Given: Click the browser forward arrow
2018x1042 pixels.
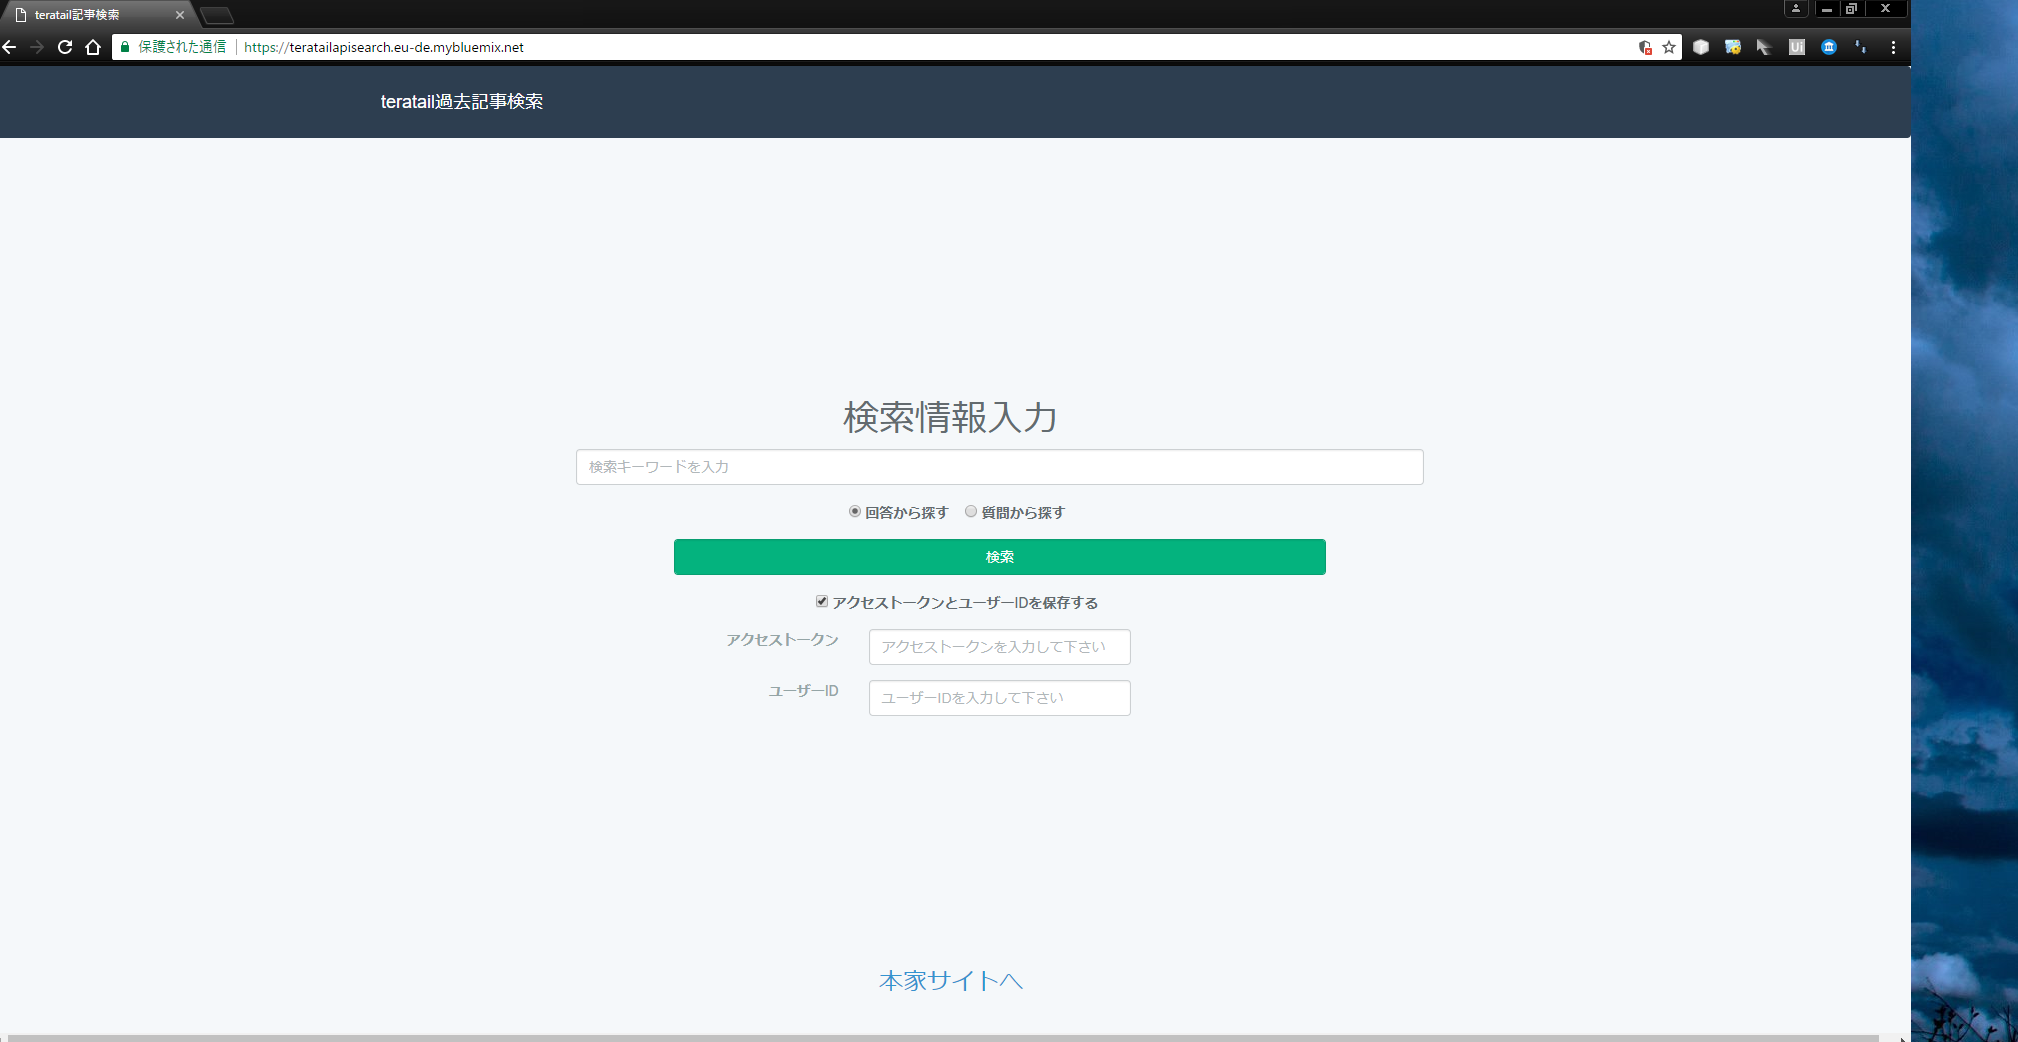Looking at the screenshot, I should pyautogui.click(x=37, y=47).
